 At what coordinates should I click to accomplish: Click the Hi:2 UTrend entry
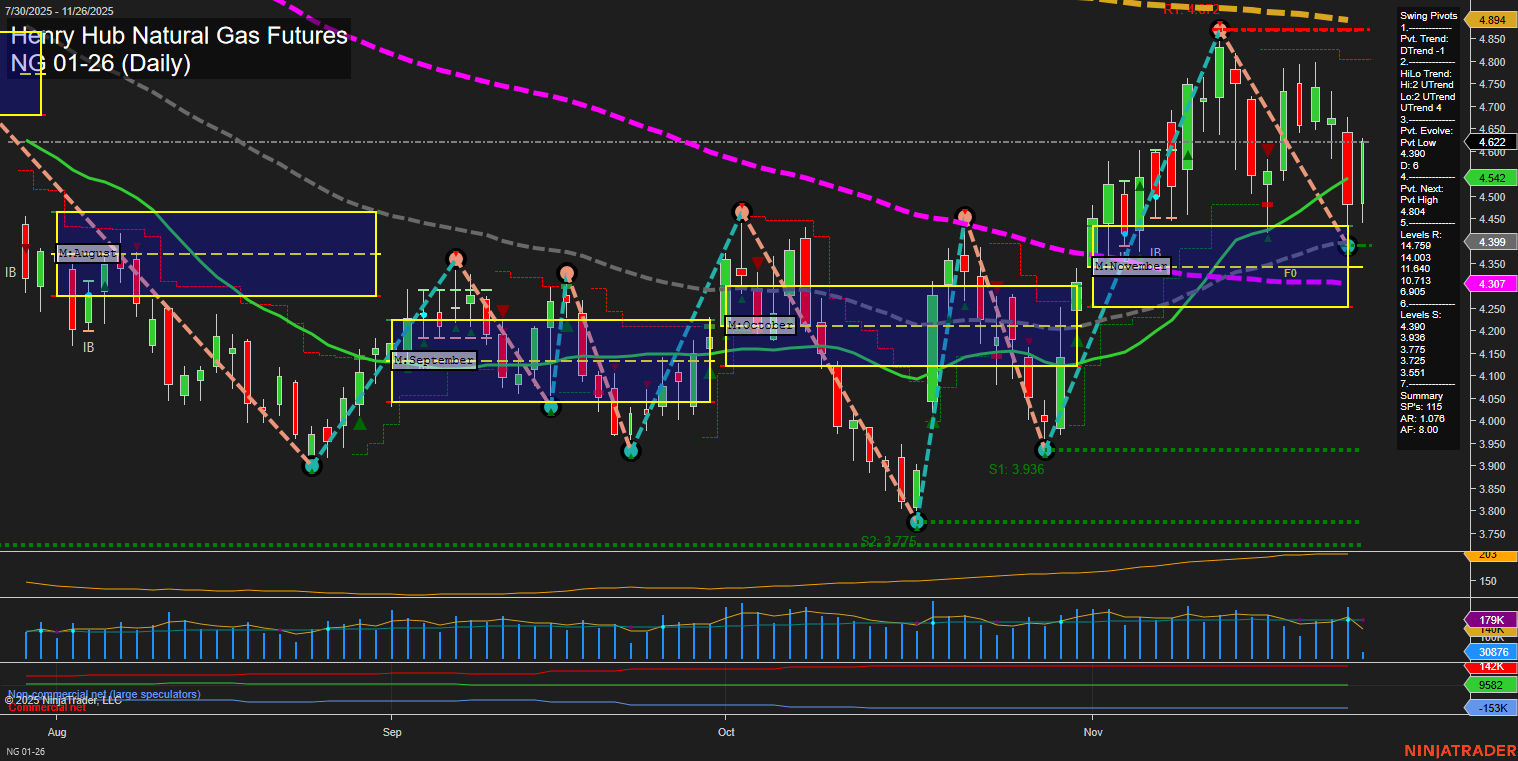coord(1427,85)
